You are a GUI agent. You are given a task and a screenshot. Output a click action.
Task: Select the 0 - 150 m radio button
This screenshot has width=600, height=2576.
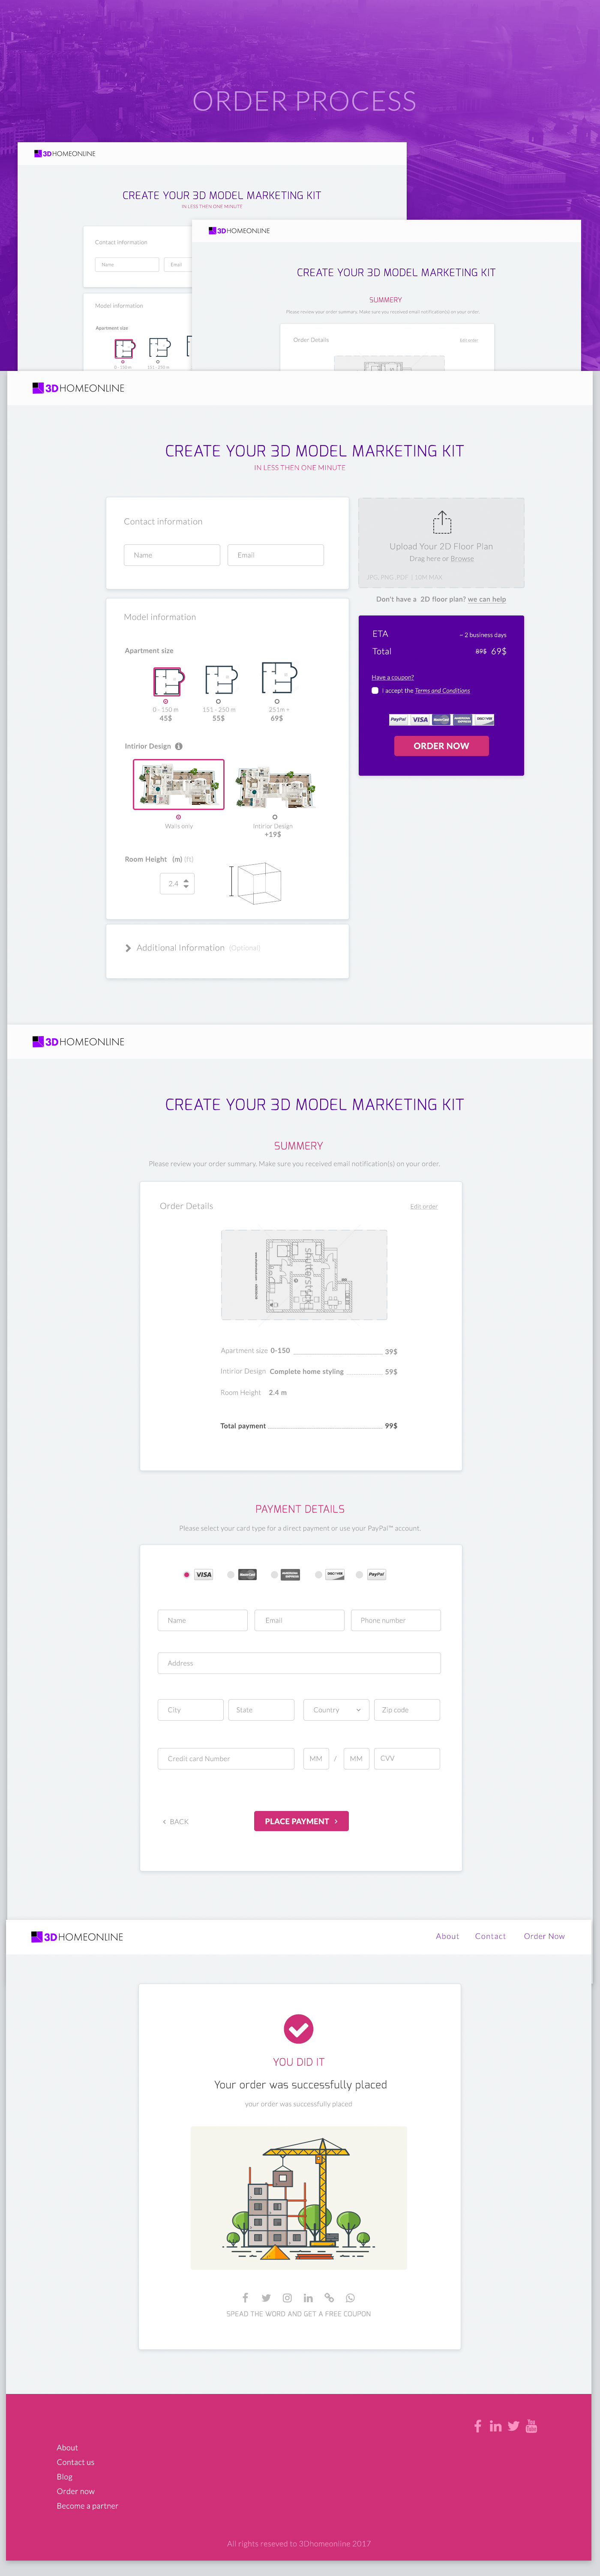point(165,701)
